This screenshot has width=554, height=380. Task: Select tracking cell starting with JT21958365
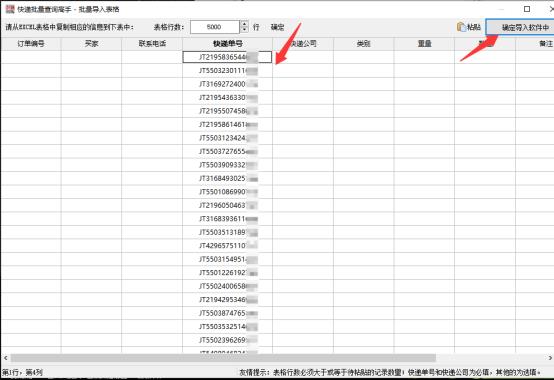pos(227,57)
